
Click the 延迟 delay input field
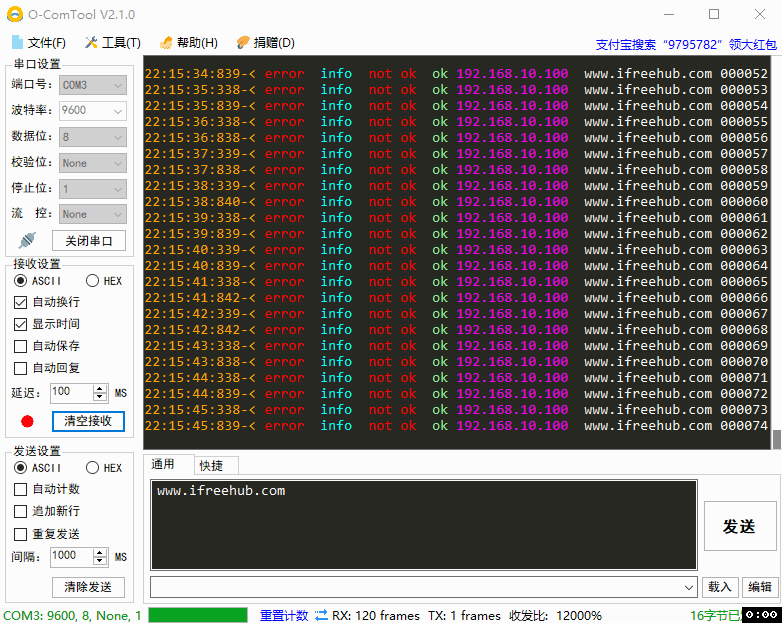tap(72, 393)
